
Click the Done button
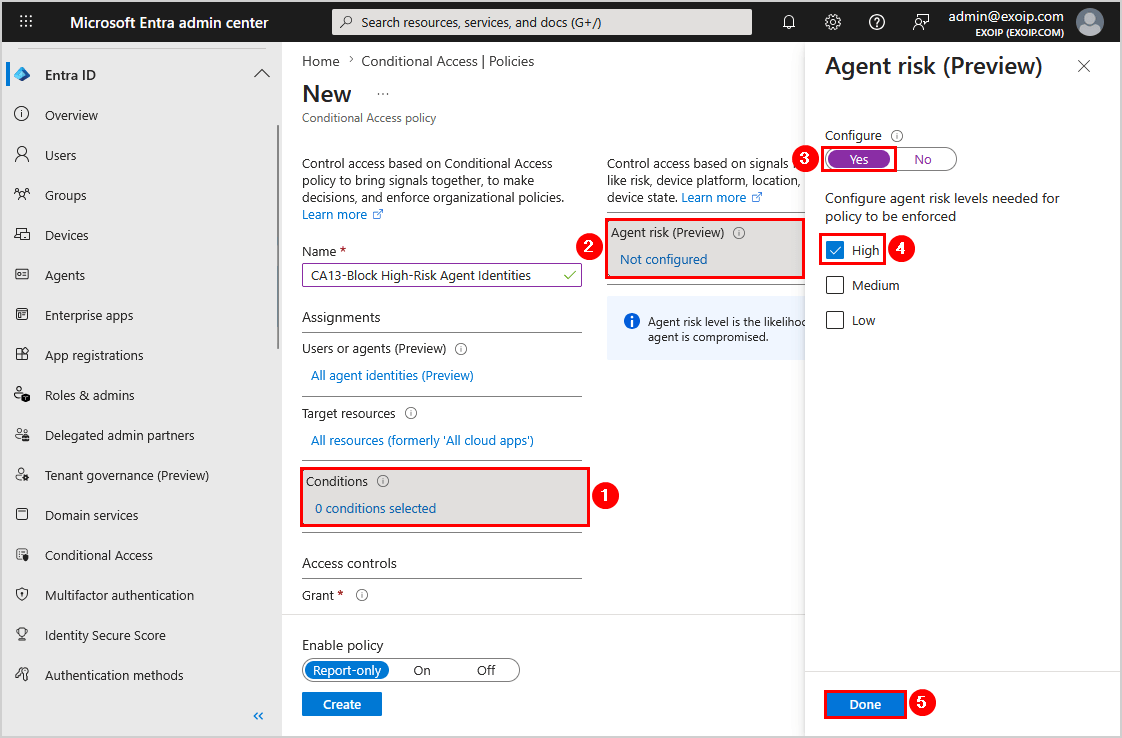pos(865,704)
